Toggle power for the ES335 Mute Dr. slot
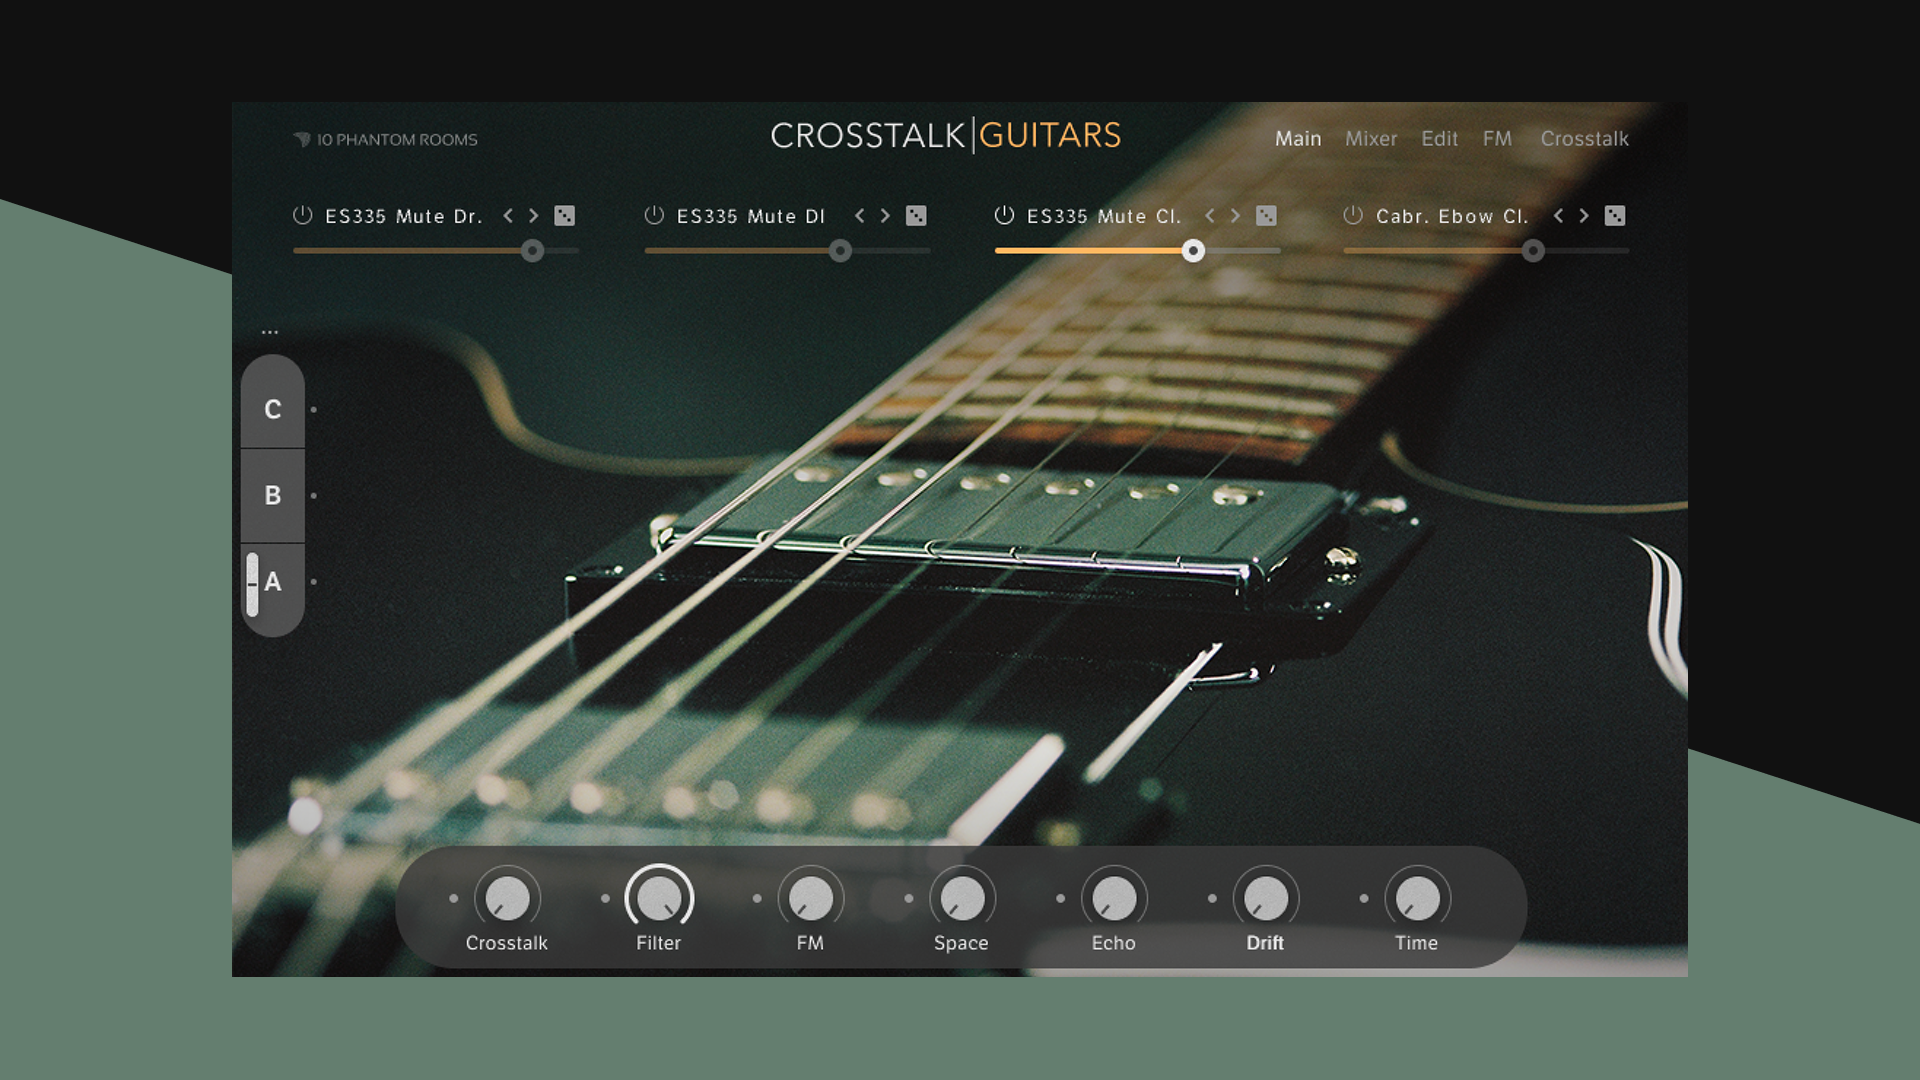 pyautogui.click(x=302, y=214)
